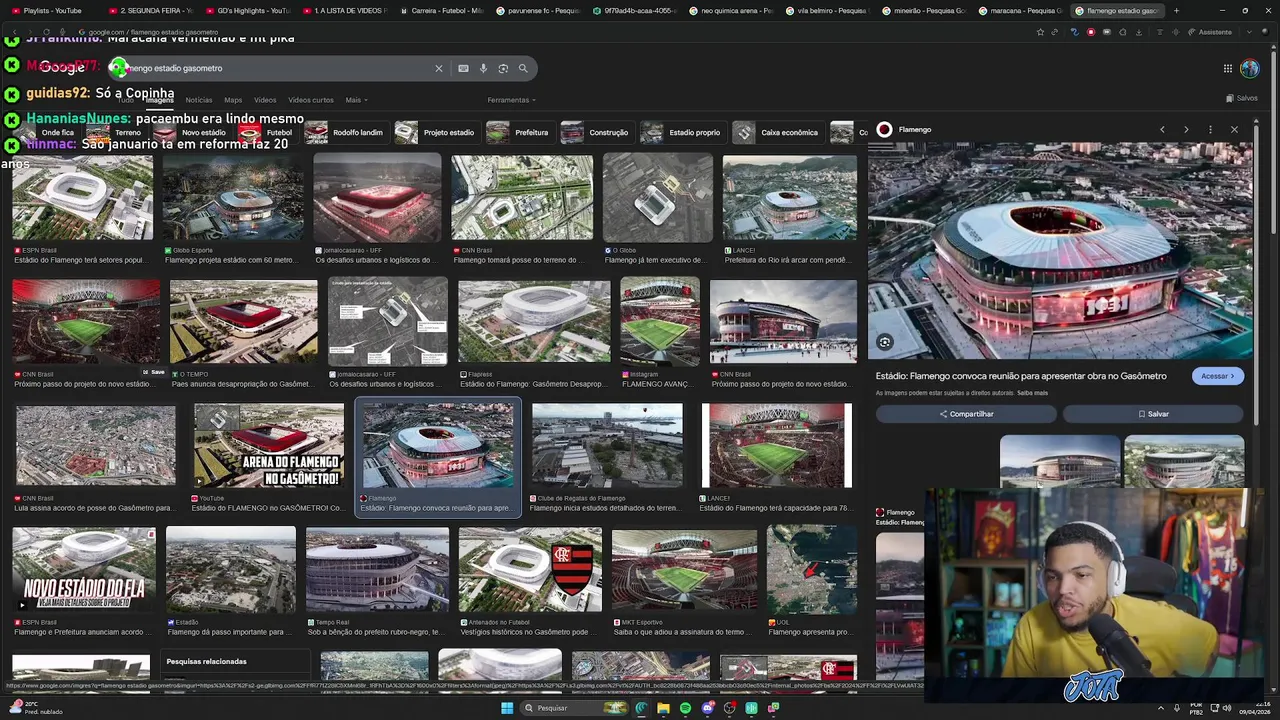
Task: Open 'Paes anuncia desapropriação' O Tempo thumbnail
Action: (x=243, y=322)
